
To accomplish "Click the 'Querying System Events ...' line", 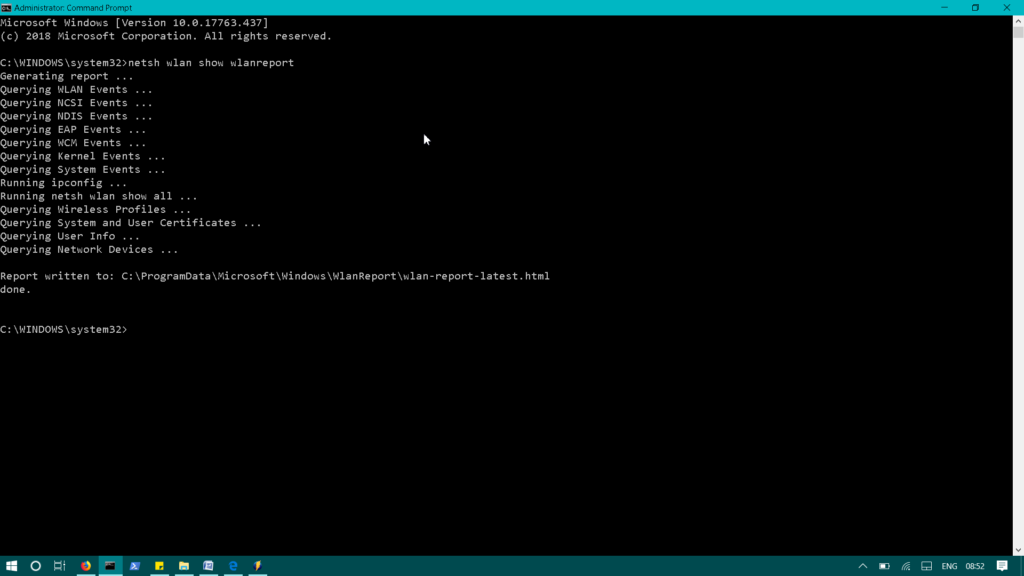I will tap(83, 170).
